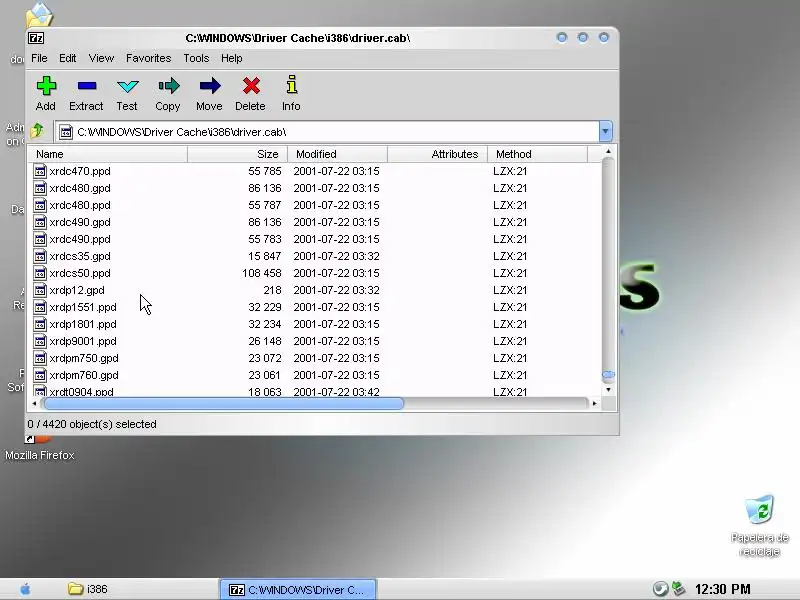
Task: Open Papelera de reciclaje on desktop
Action: click(760, 526)
